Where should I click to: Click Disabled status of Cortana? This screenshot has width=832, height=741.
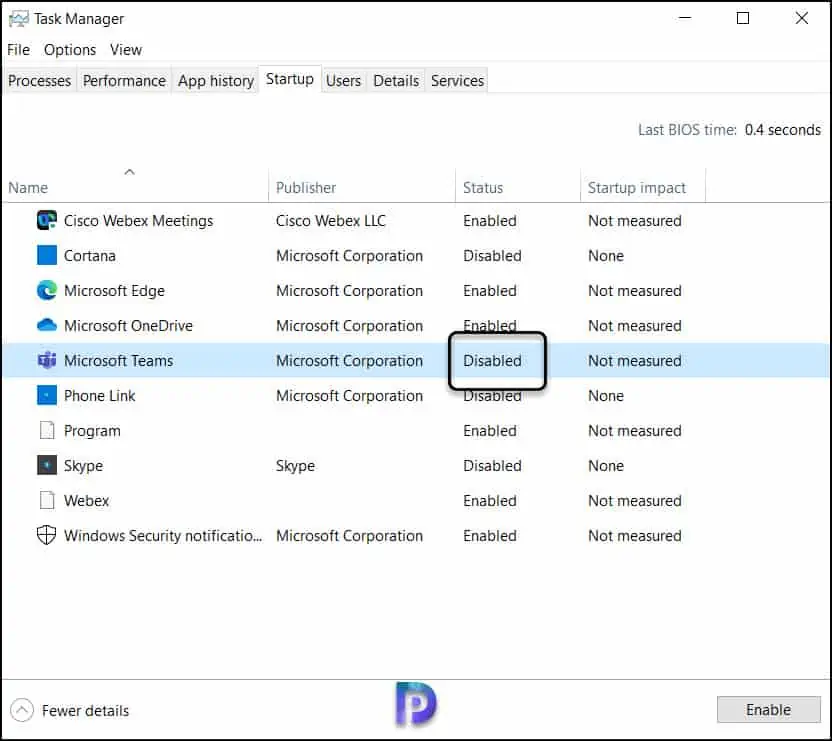(492, 255)
